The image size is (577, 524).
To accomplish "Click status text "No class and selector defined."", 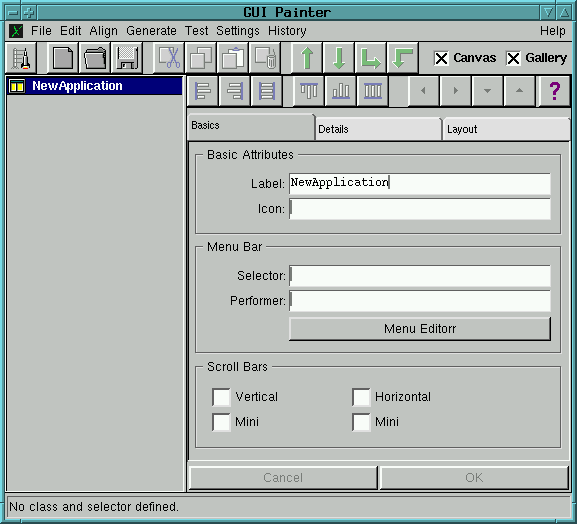I will tap(94, 507).
